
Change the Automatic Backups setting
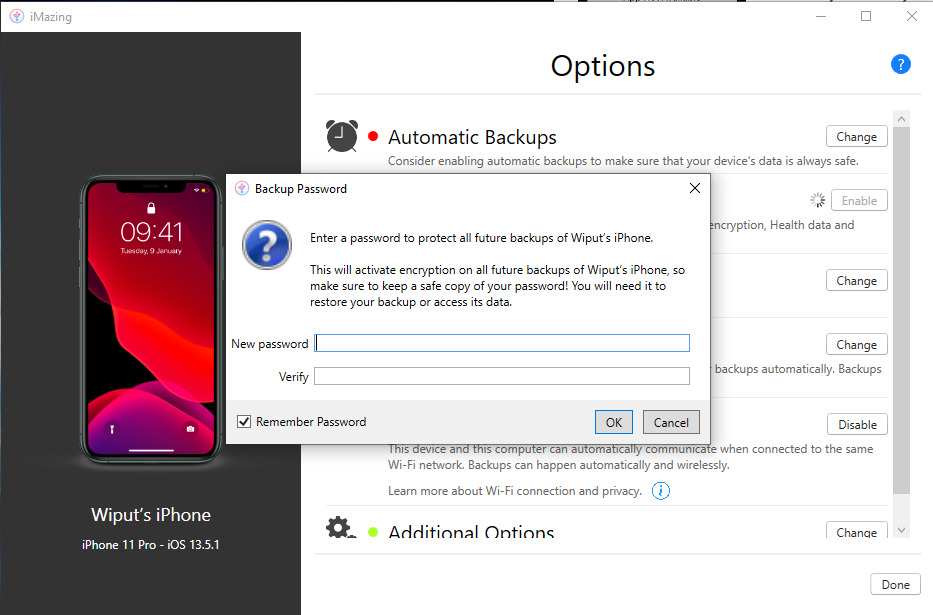(856, 136)
